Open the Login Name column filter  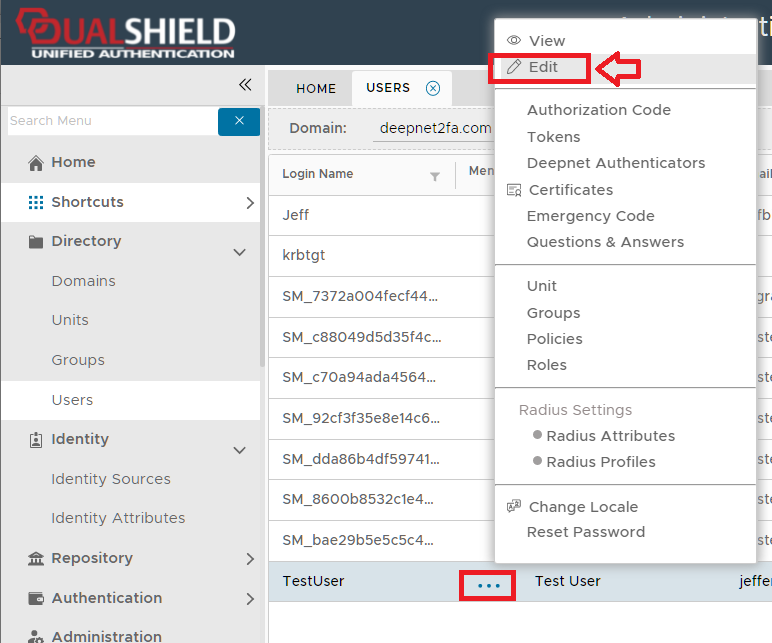[435, 177]
